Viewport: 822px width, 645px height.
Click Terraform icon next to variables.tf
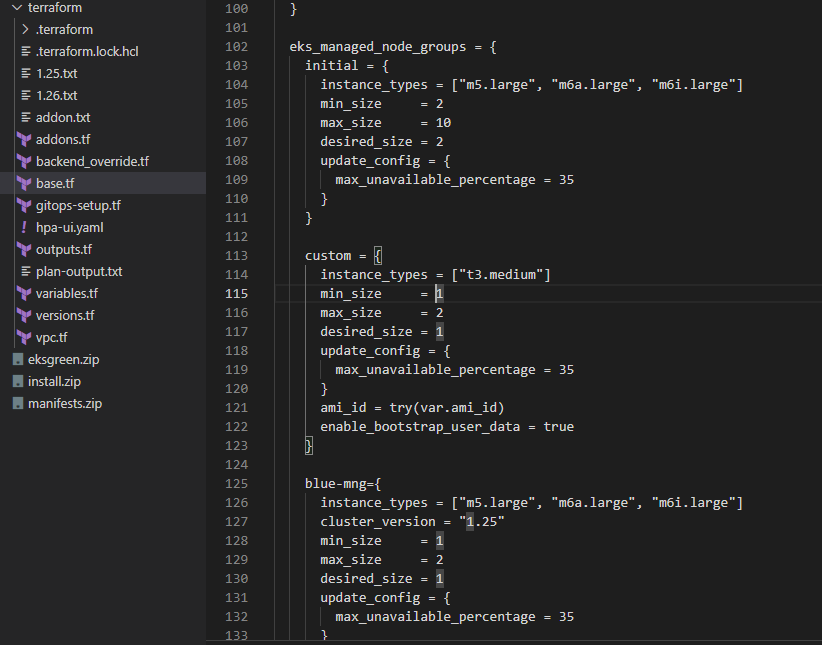coord(24,294)
